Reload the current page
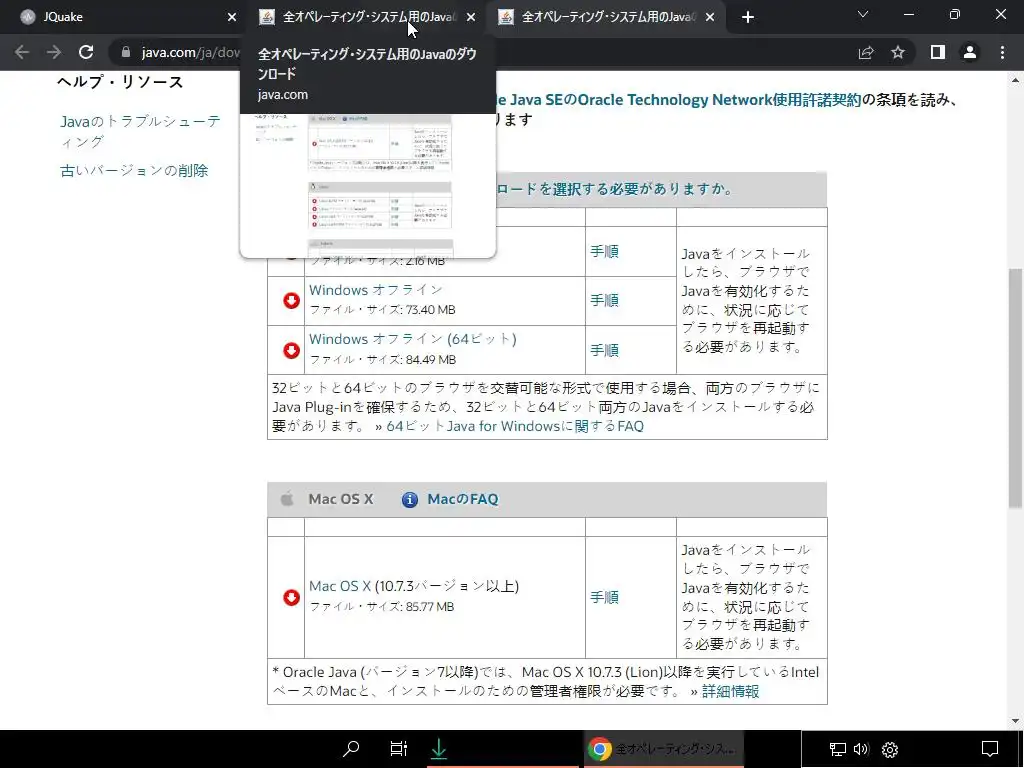1024x768 pixels. [86, 52]
